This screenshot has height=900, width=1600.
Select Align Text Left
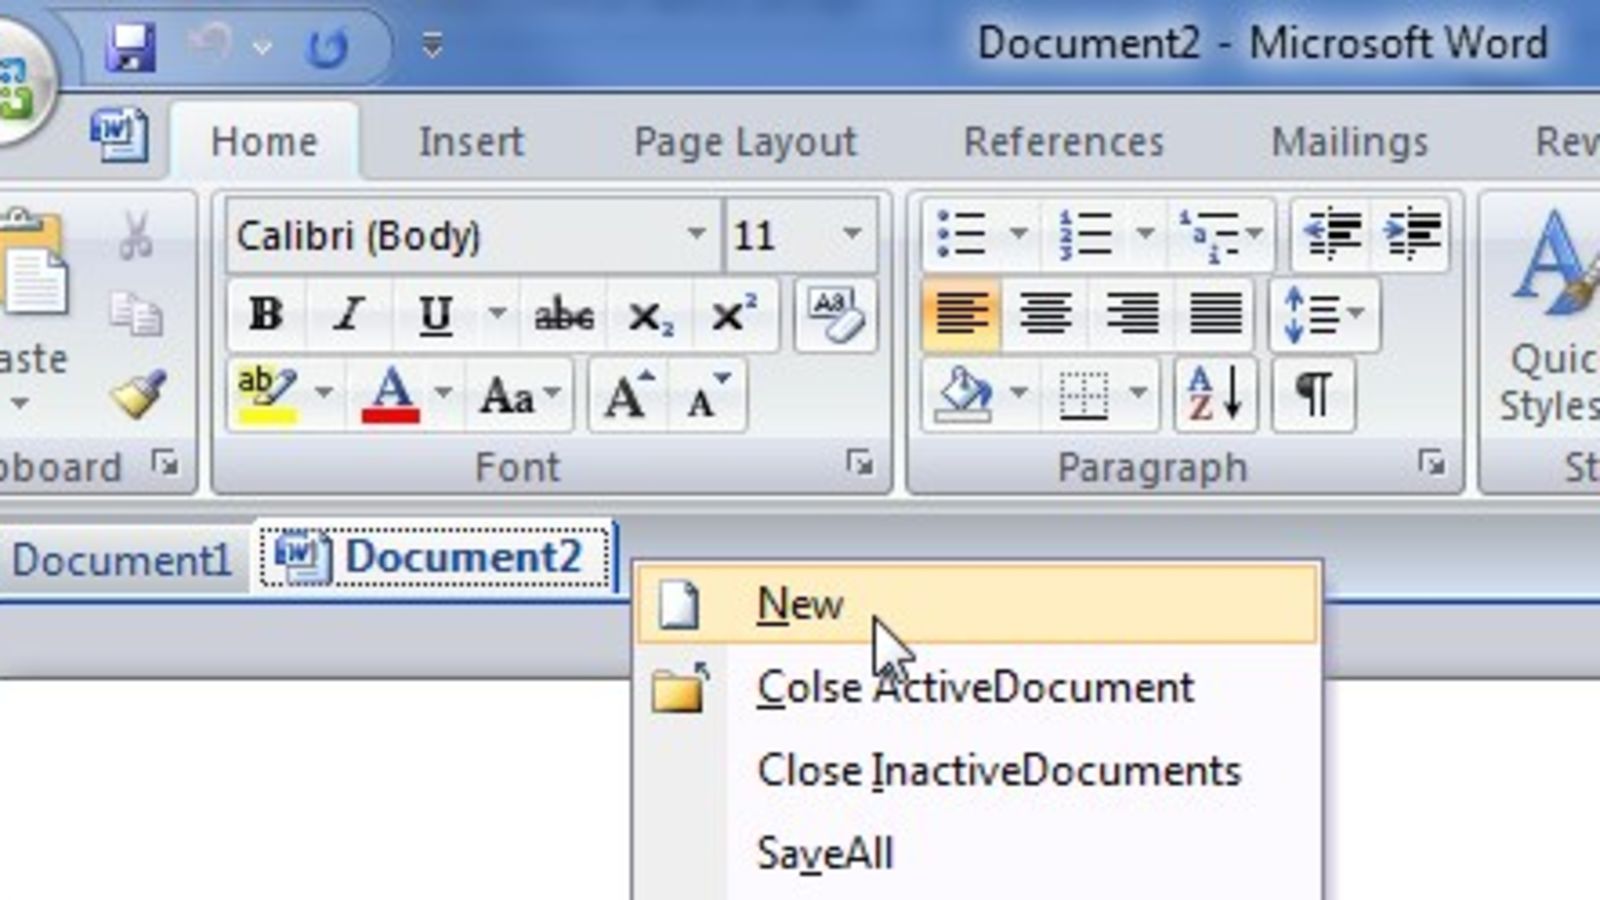point(961,315)
